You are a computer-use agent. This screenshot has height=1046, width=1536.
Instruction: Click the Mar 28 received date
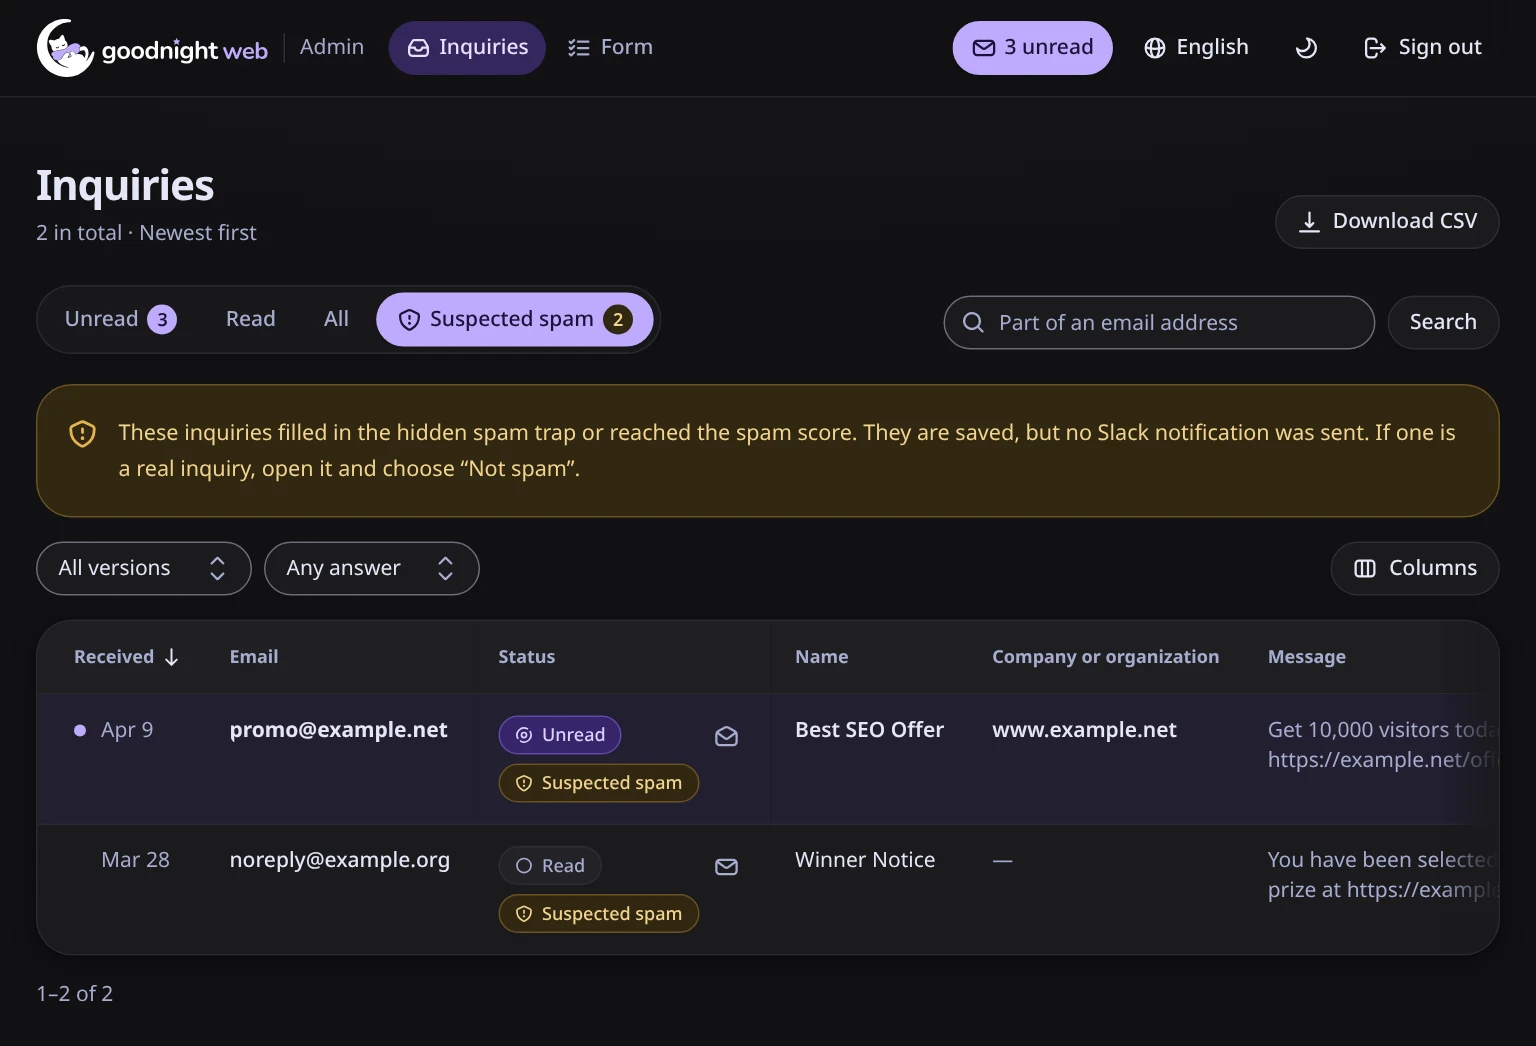click(x=135, y=860)
